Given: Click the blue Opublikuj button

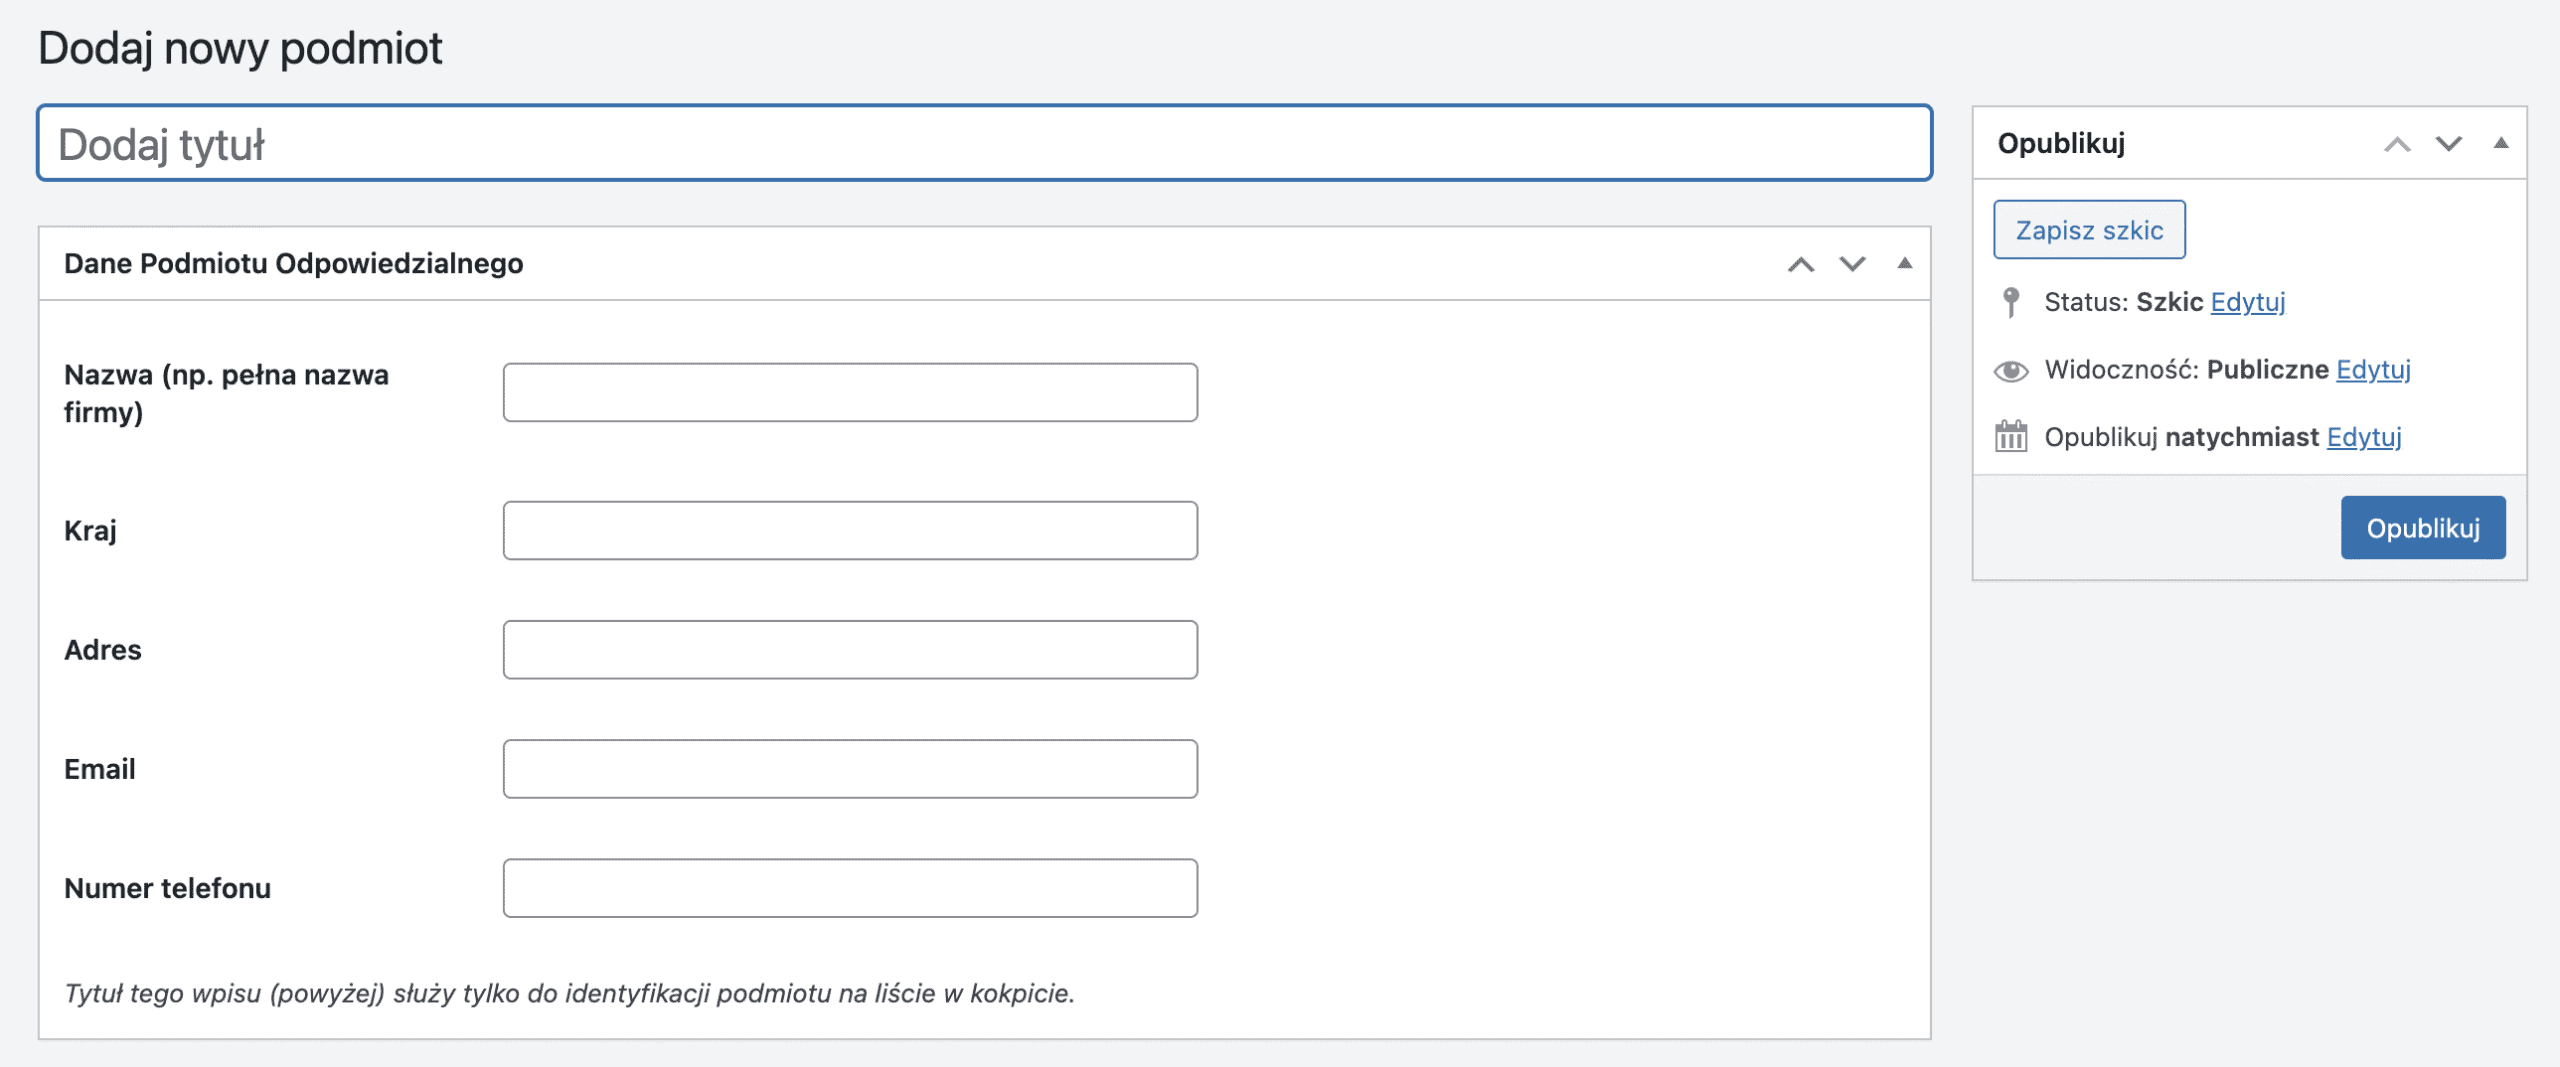Looking at the screenshot, I should tap(2422, 528).
